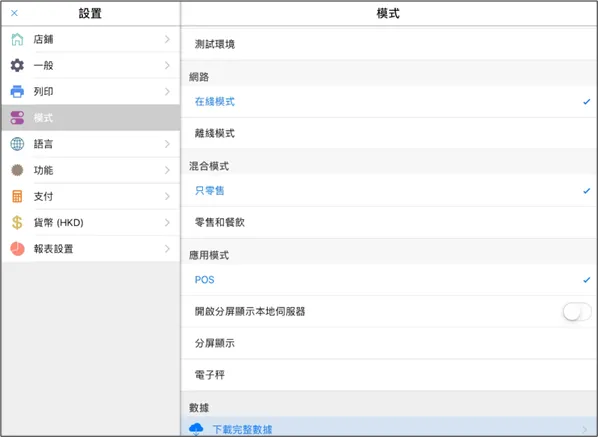
Task: Click the blue printer icon
Action: click(17, 92)
